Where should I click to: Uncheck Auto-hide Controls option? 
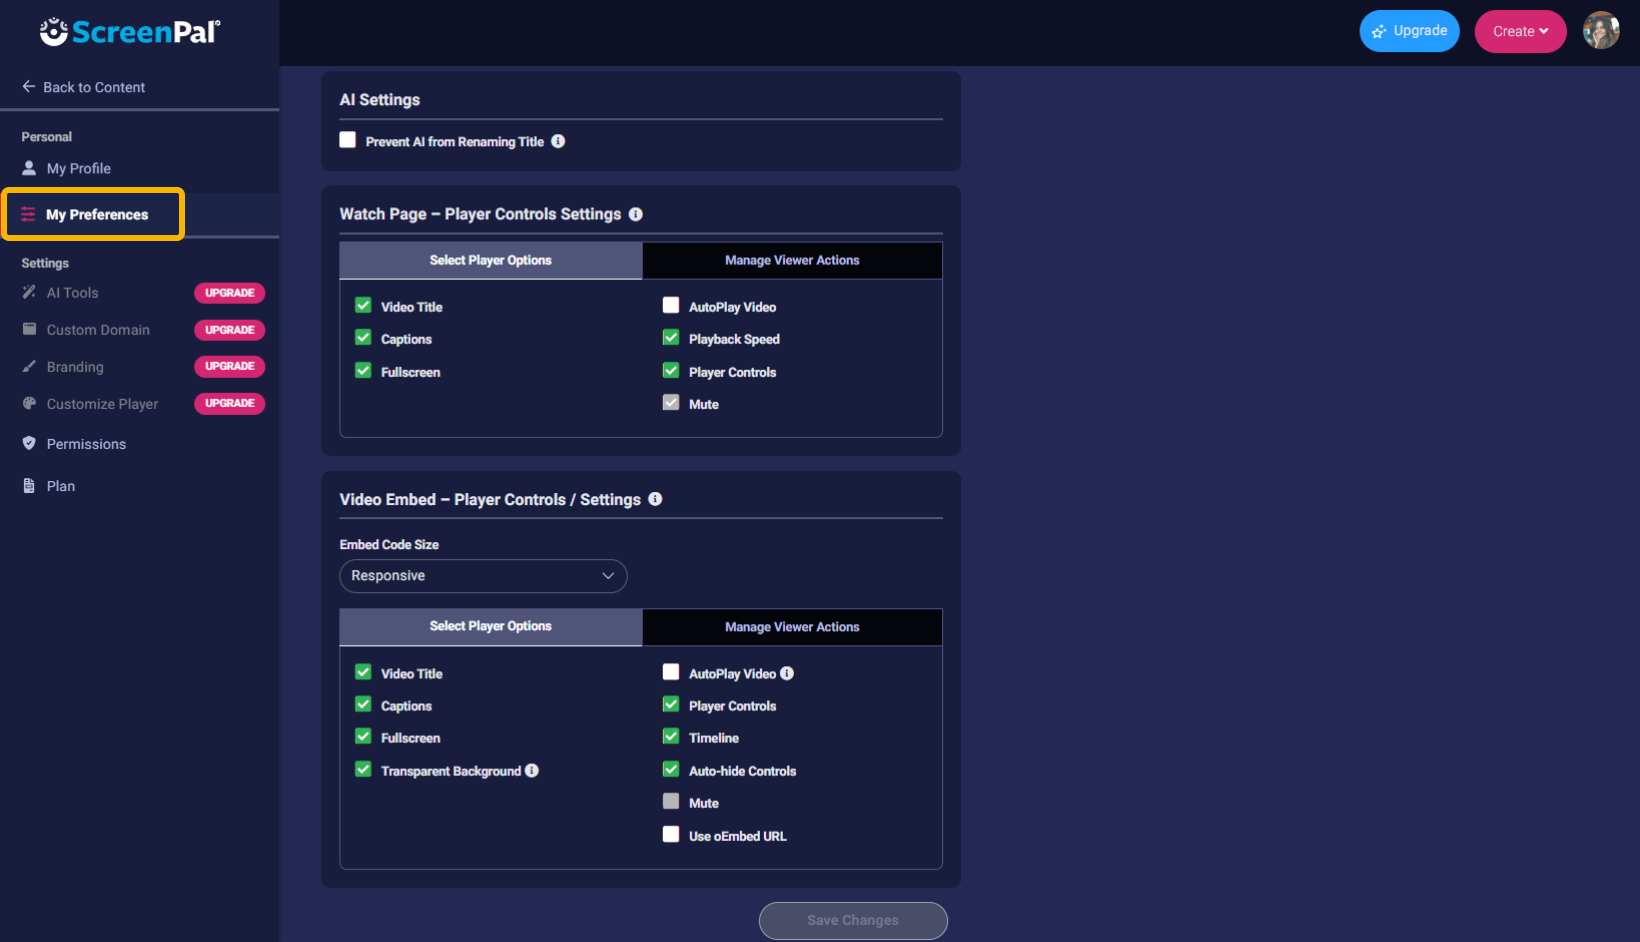(671, 770)
